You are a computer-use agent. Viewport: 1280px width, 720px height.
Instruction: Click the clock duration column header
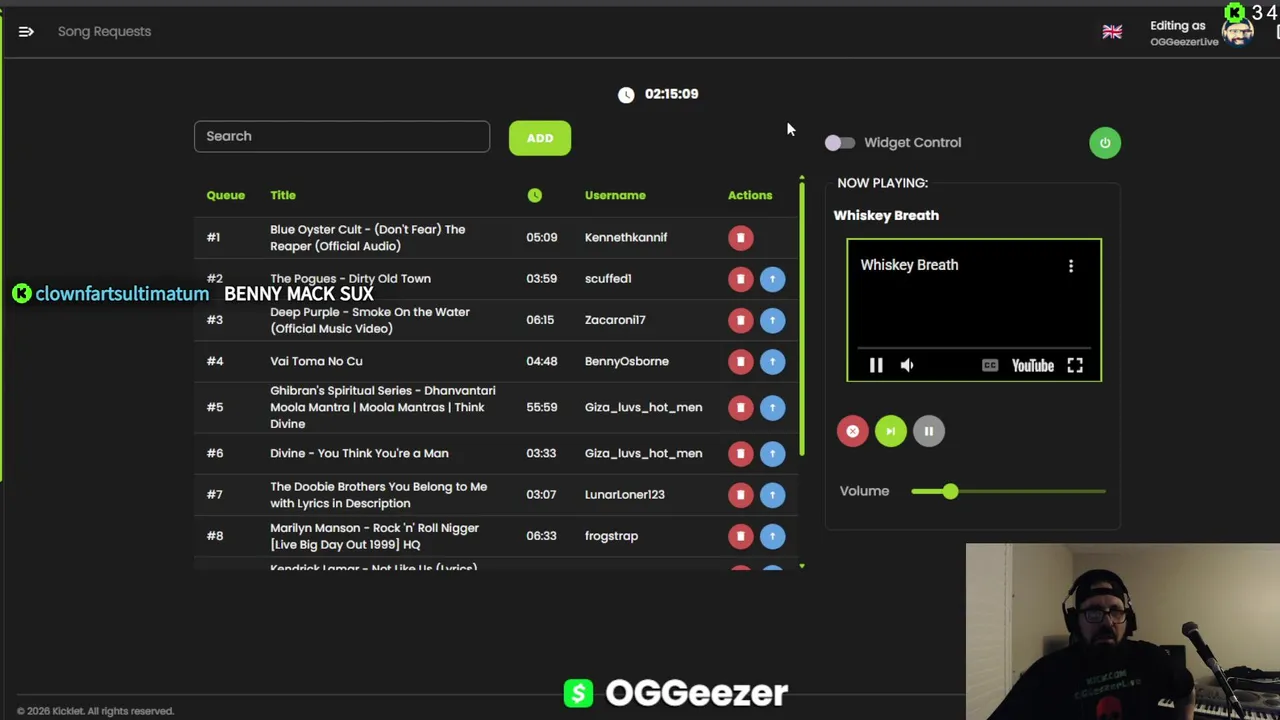click(535, 196)
